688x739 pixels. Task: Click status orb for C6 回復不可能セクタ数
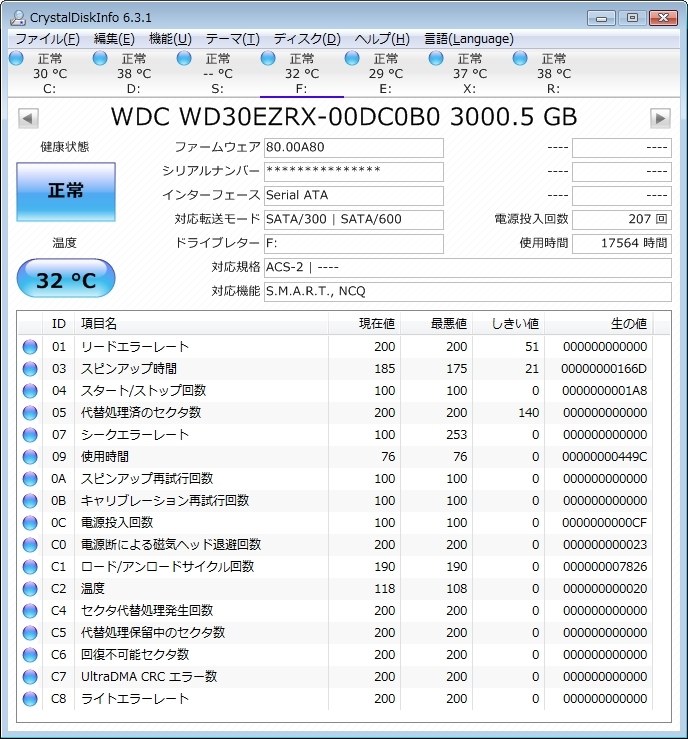tap(30, 655)
